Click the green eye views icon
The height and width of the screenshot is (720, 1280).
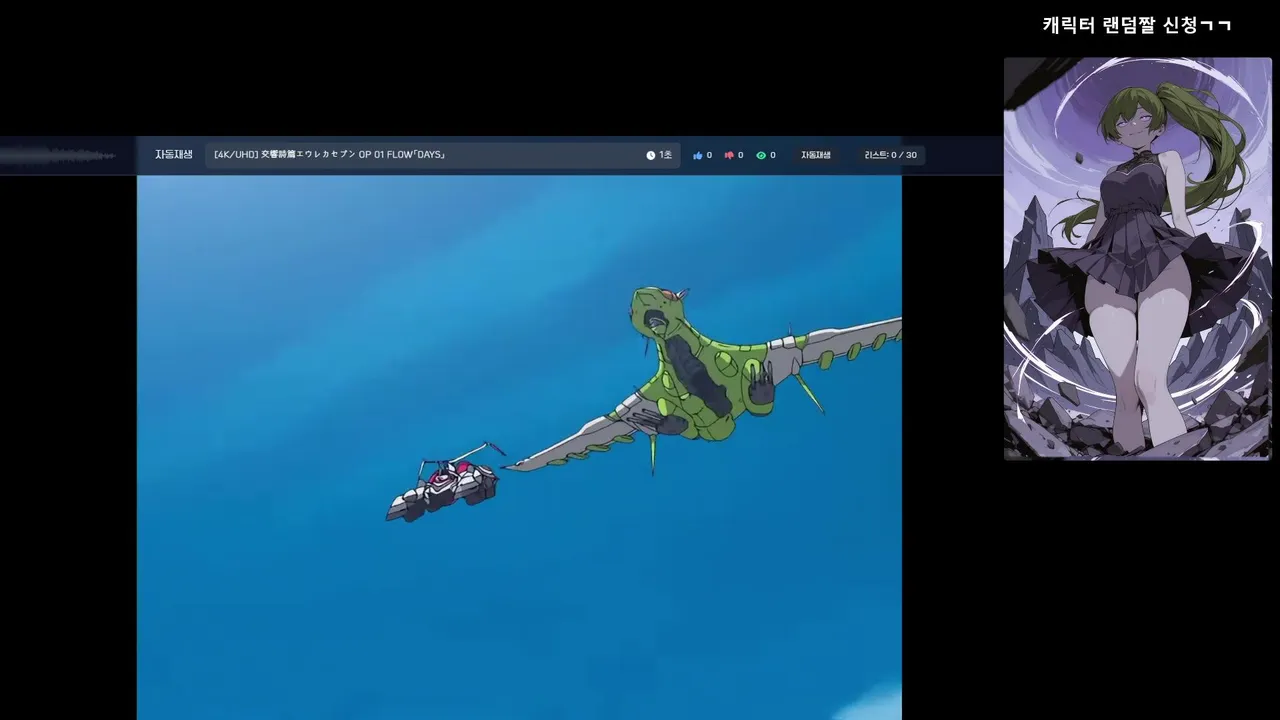coord(761,156)
